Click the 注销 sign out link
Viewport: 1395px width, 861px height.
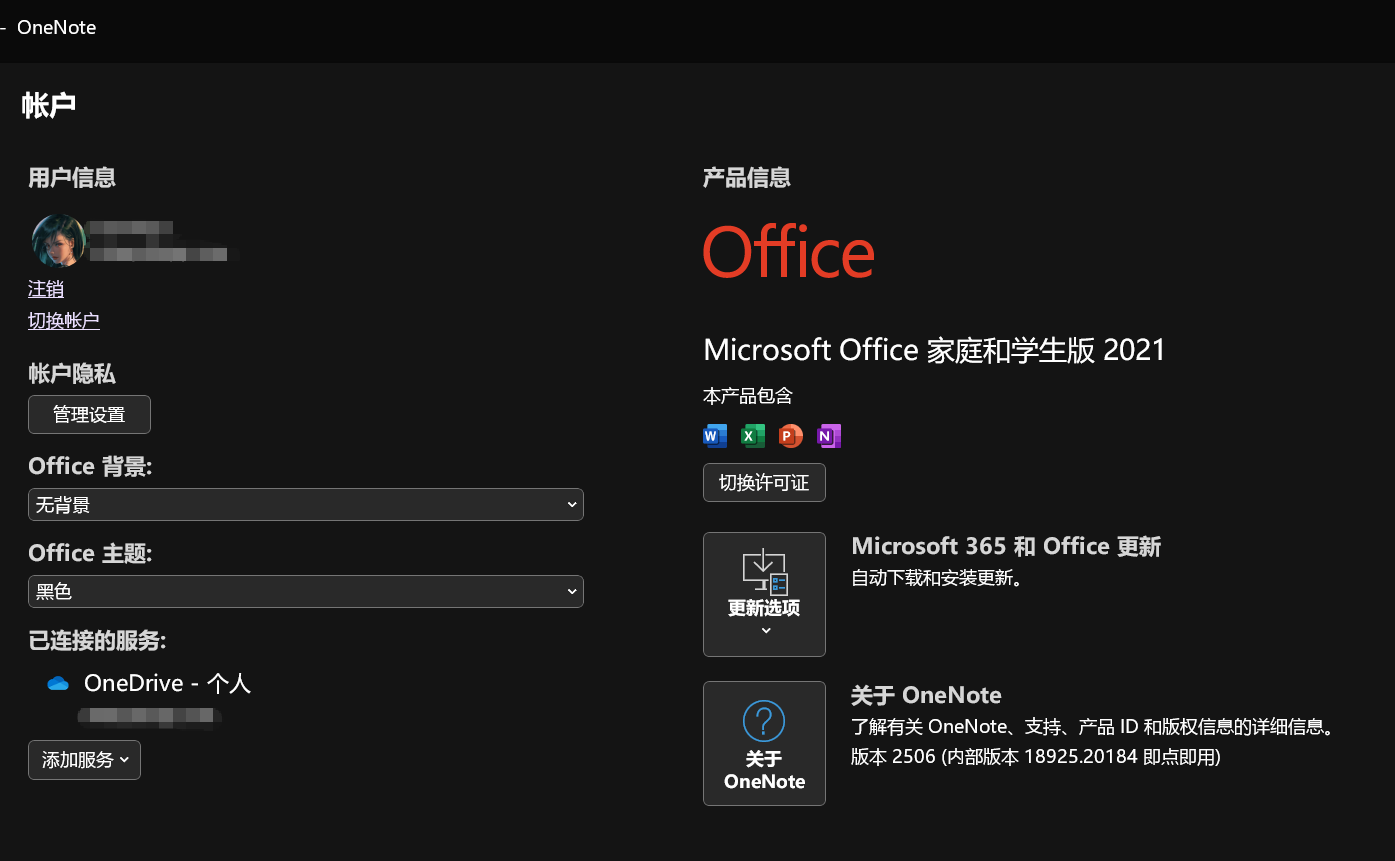(46, 289)
